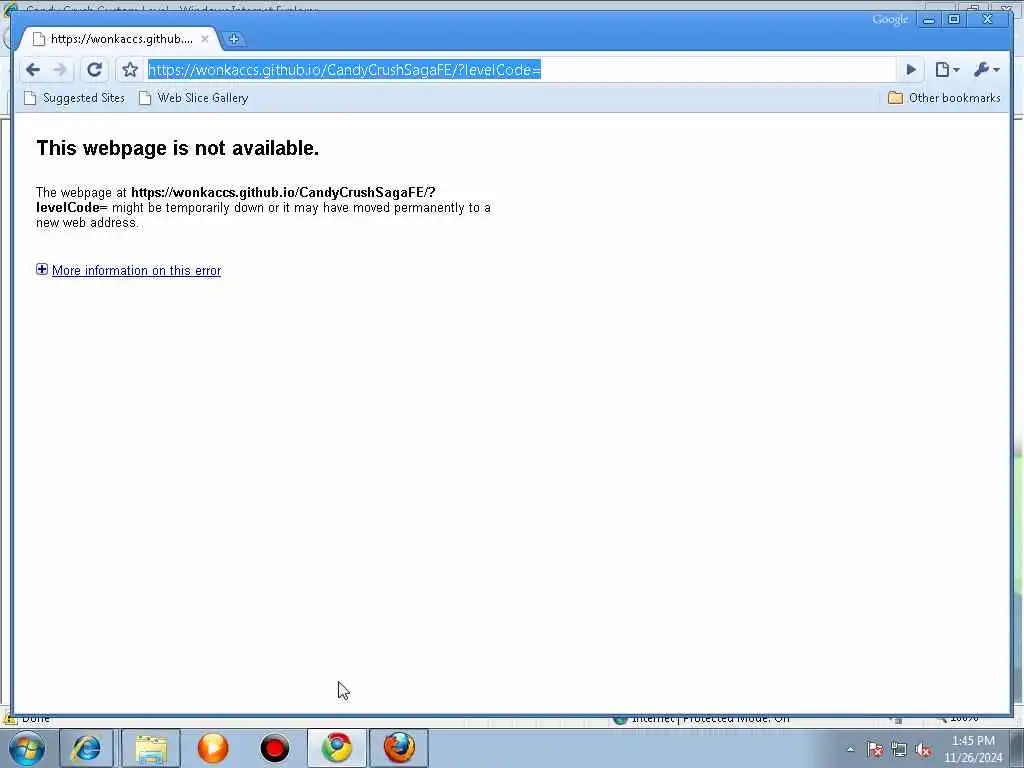The image size is (1024, 768).
Task: Open Internet Explorer from the taskbar
Action: pos(87,748)
